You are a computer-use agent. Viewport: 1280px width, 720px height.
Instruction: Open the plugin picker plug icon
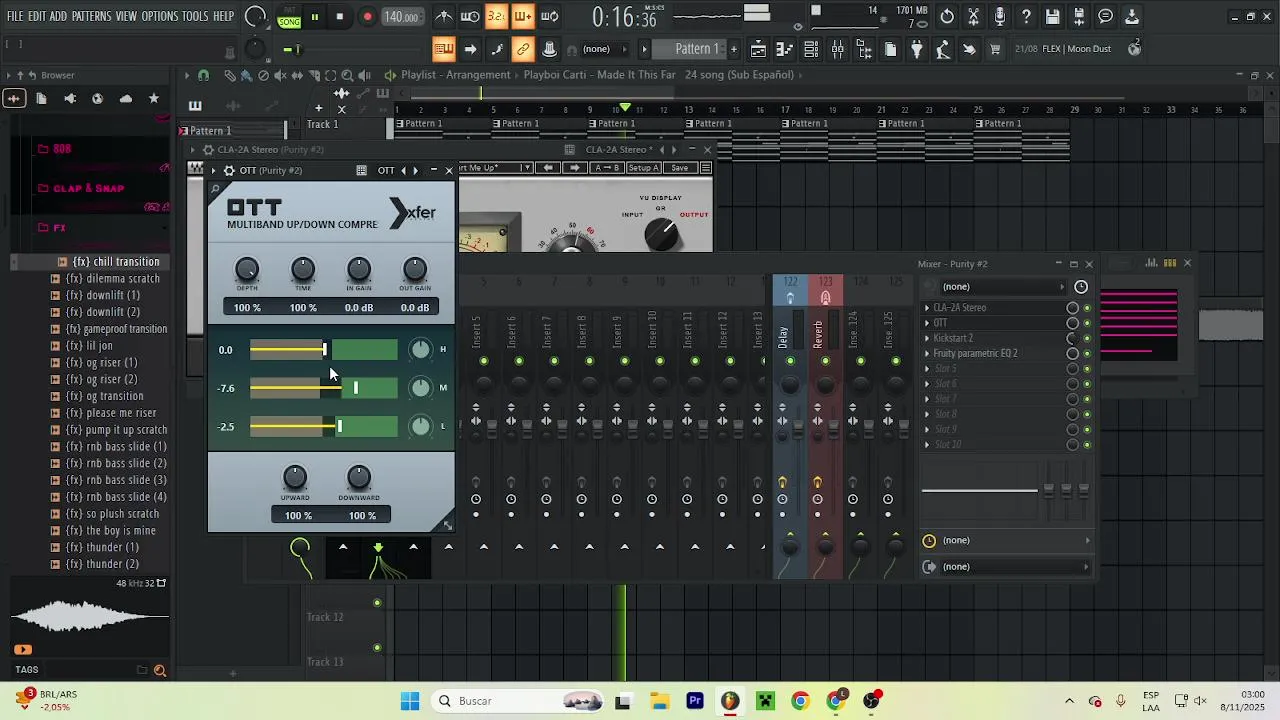click(917, 49)
